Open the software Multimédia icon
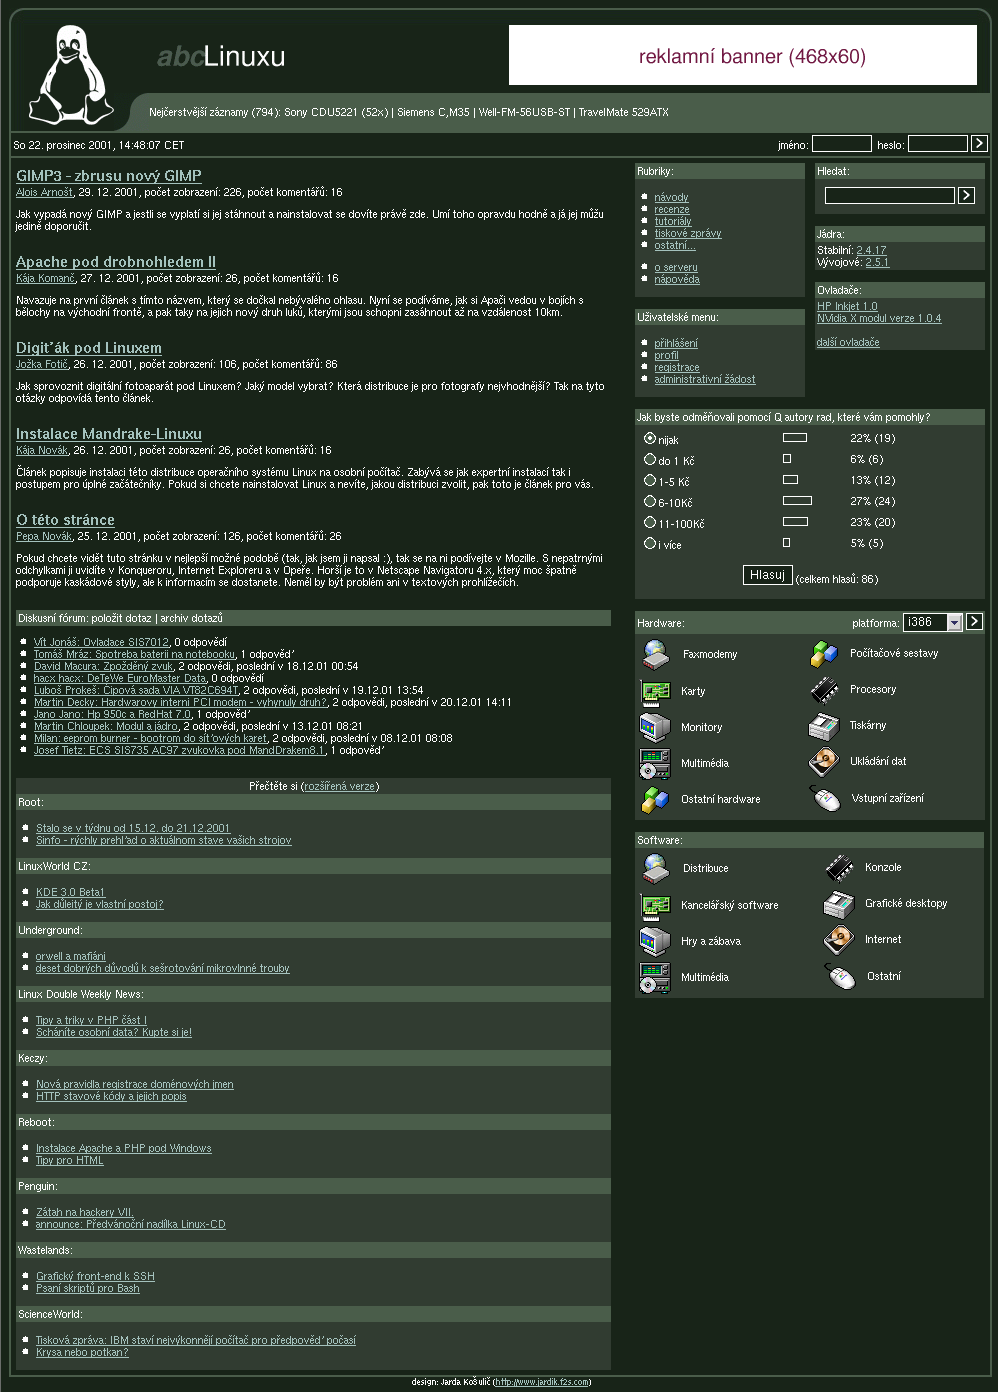The width and height of the screenshot is (998, 1392). 655,977
